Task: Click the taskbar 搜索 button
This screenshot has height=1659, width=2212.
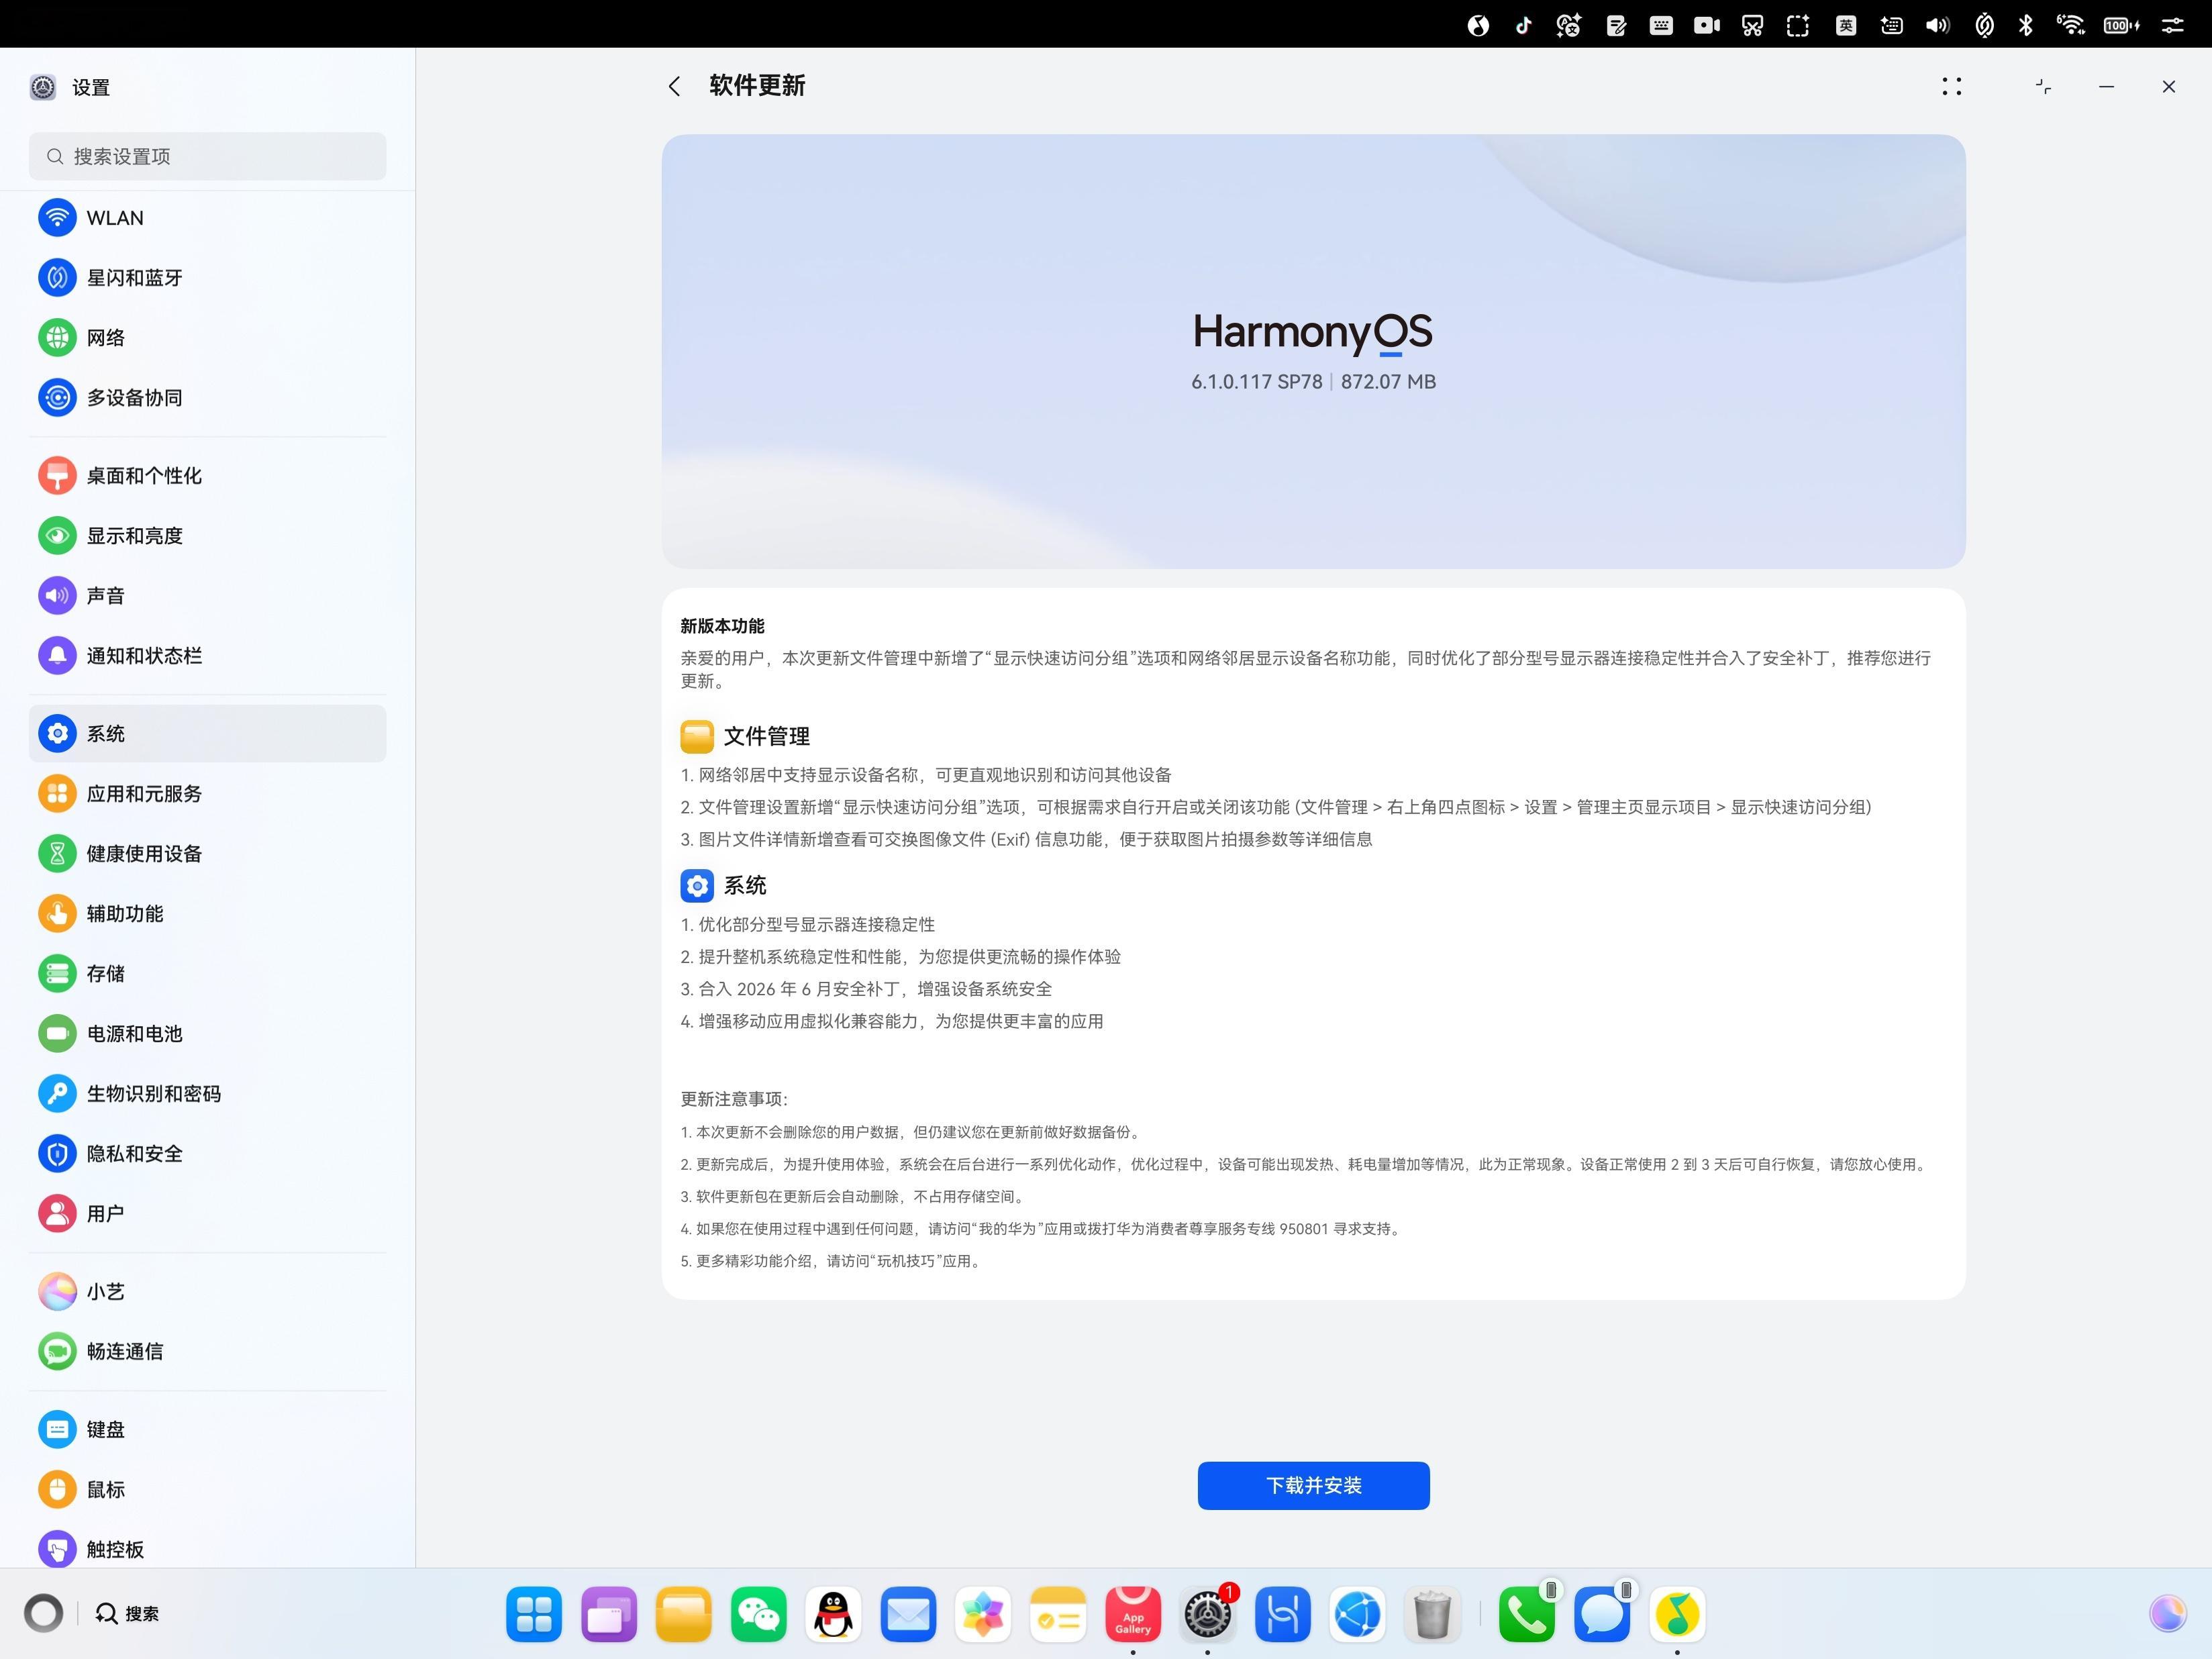Action: (127, 1613)
